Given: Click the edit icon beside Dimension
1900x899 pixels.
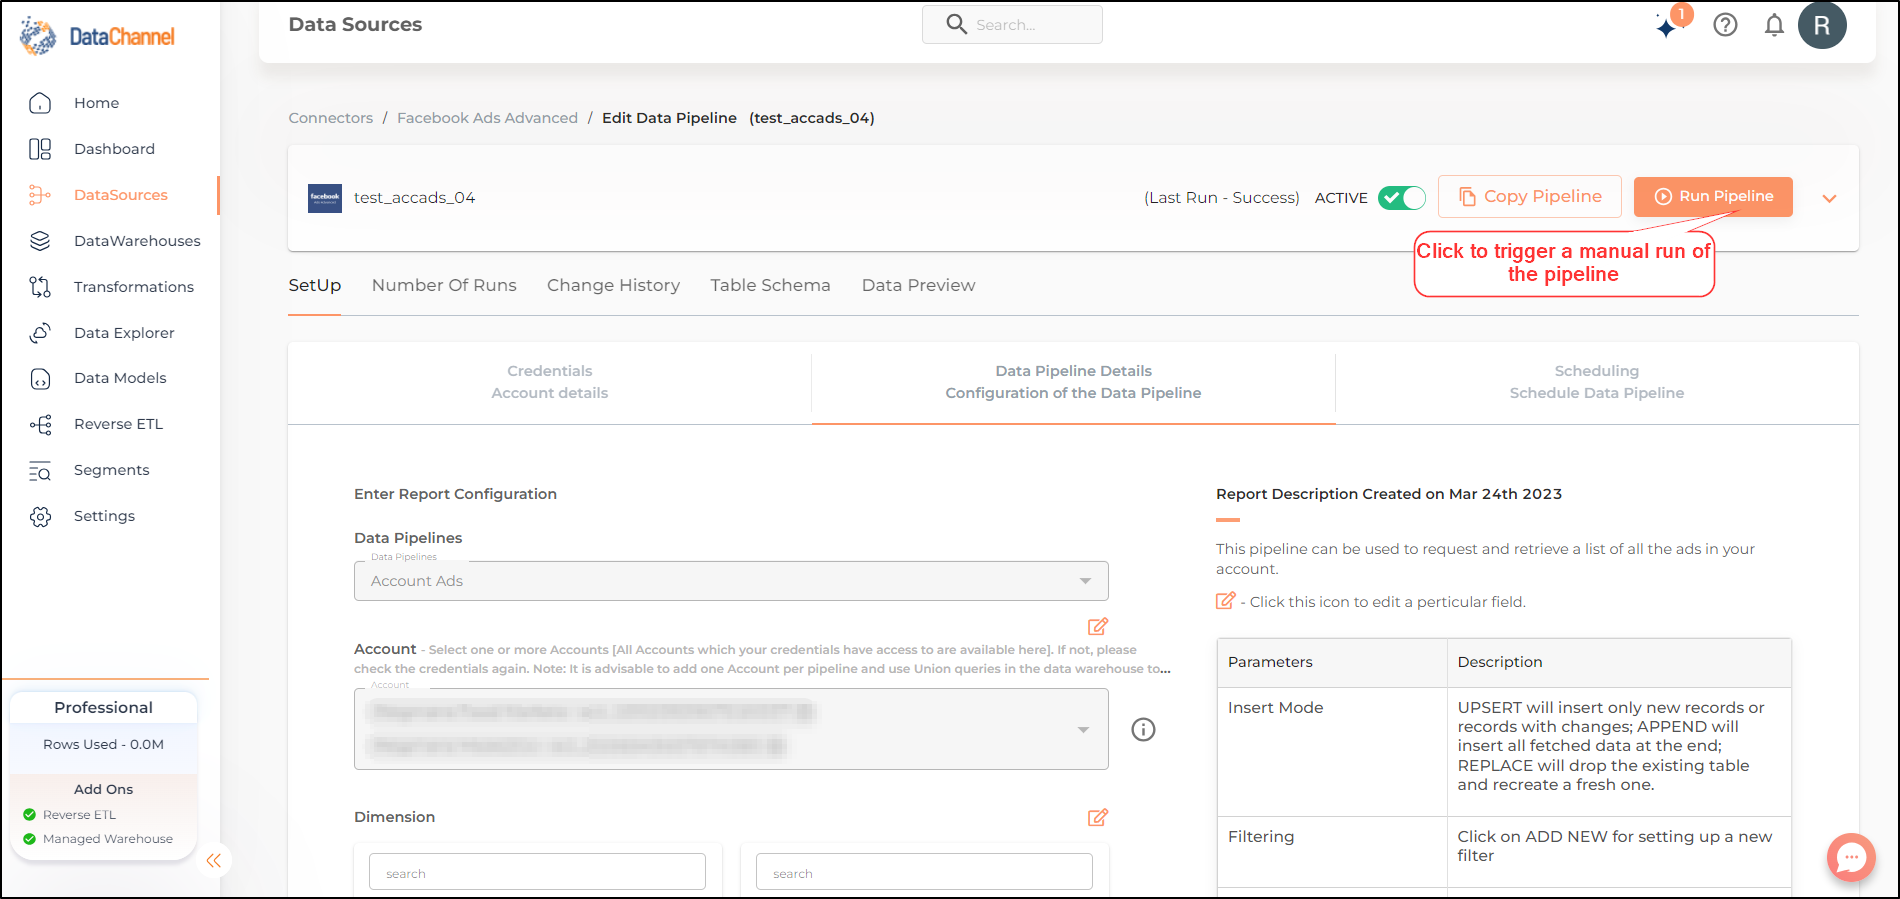Looking at the screenshot, I should click(x=1098, y=817).
